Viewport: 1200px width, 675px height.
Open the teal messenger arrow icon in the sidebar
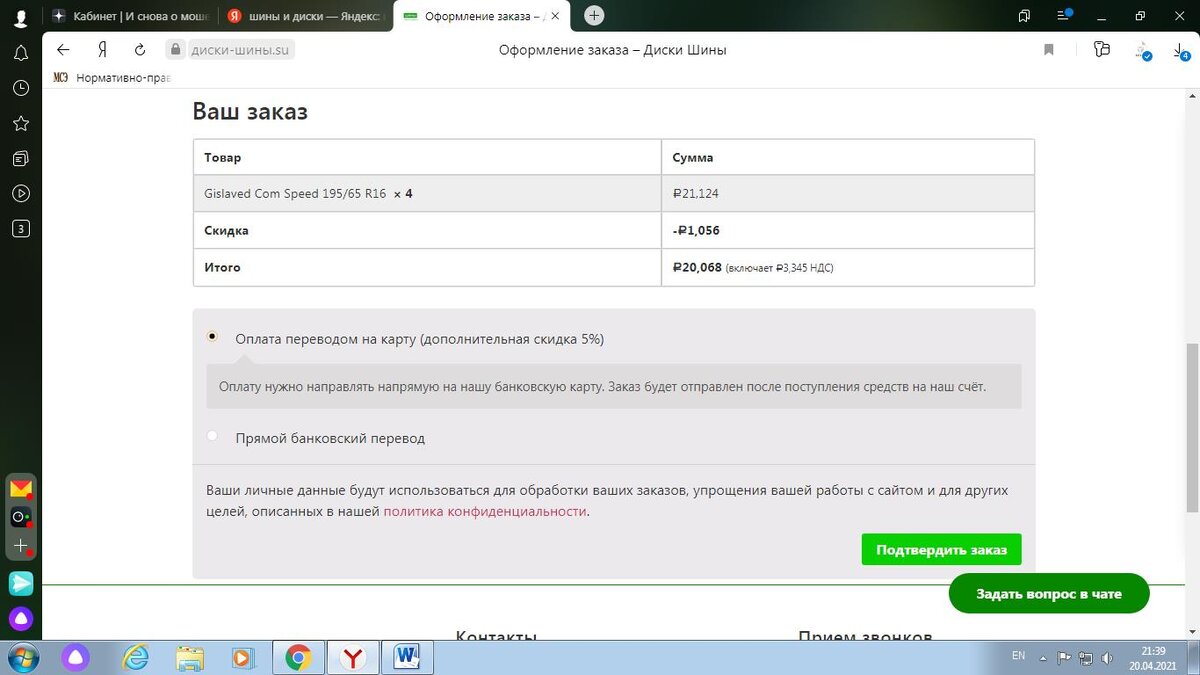point(21,583)
